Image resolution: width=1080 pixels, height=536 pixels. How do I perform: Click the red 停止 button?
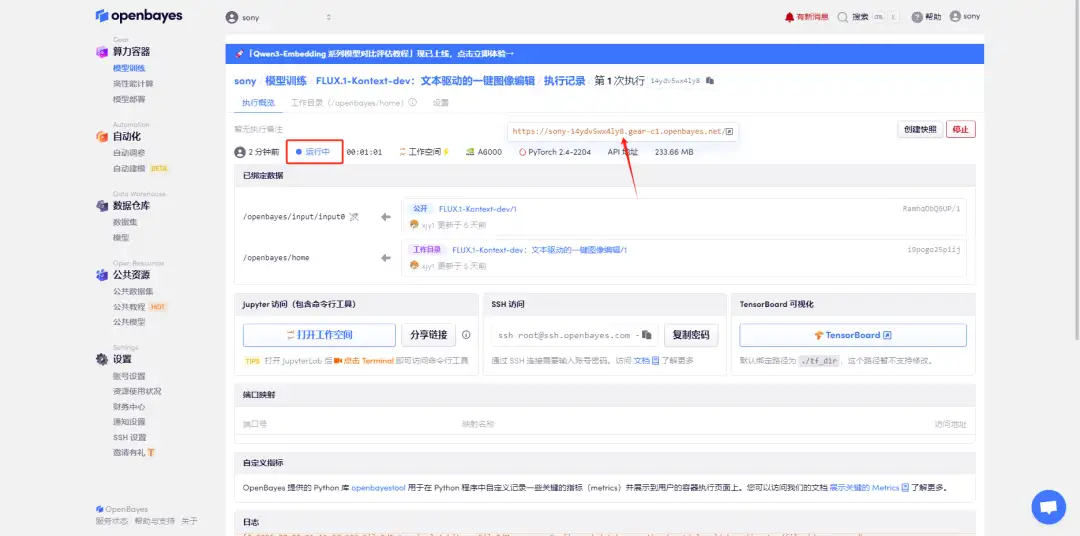(960, 130)
